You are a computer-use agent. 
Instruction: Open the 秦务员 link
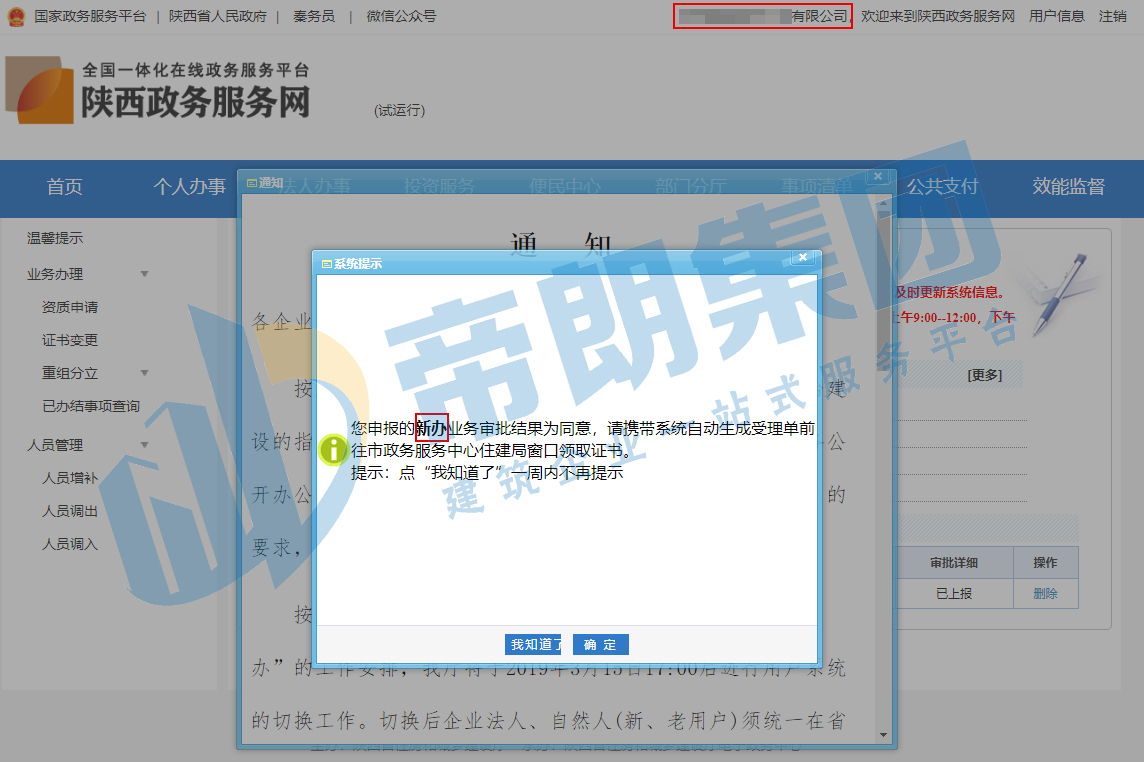pyautogui.click(x=314, y=16)
